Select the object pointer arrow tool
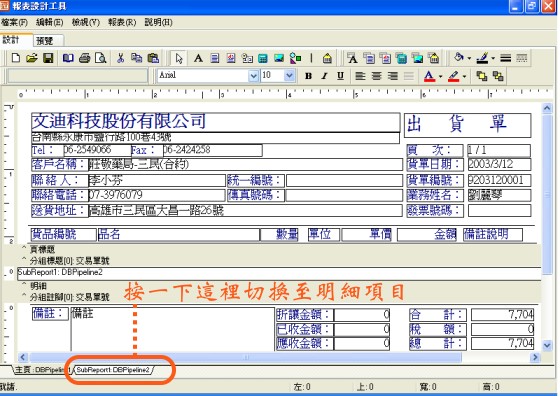 click(179, 58)
